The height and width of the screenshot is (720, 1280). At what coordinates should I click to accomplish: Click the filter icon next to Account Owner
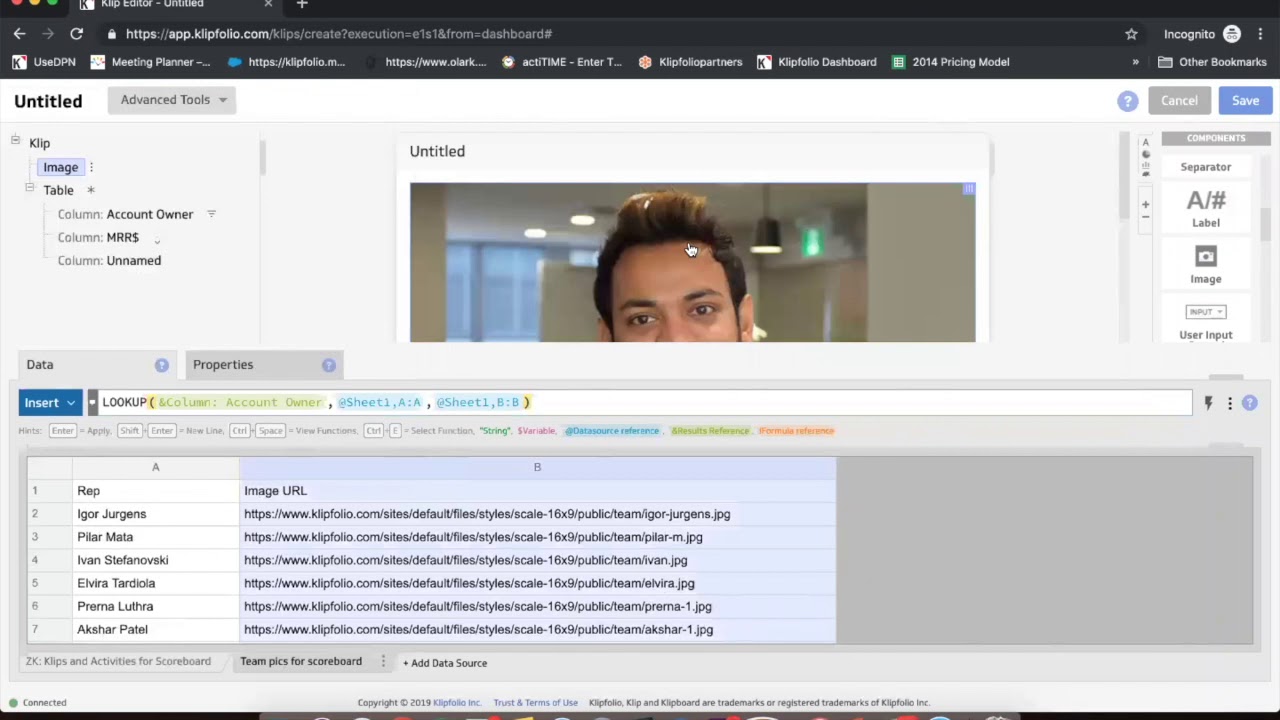click(211, 214)
